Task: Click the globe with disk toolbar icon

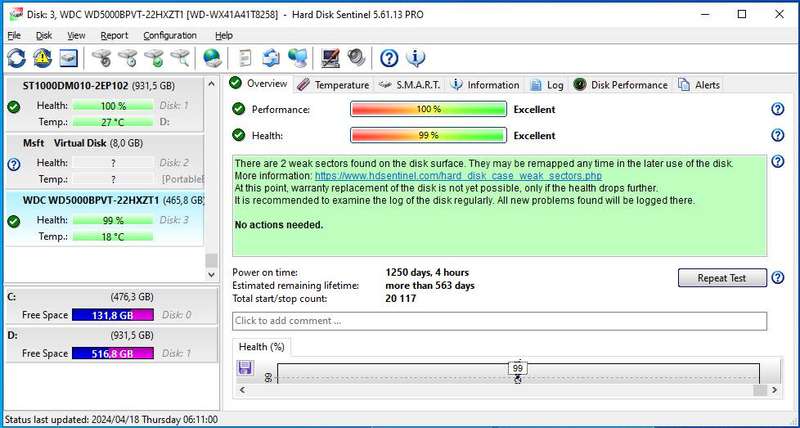Action: coord(212,58)
